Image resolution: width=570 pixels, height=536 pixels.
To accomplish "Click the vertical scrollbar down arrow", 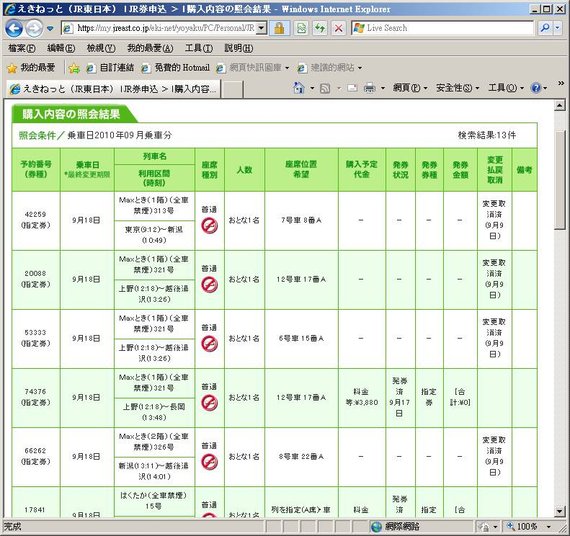I will point(559,511).
